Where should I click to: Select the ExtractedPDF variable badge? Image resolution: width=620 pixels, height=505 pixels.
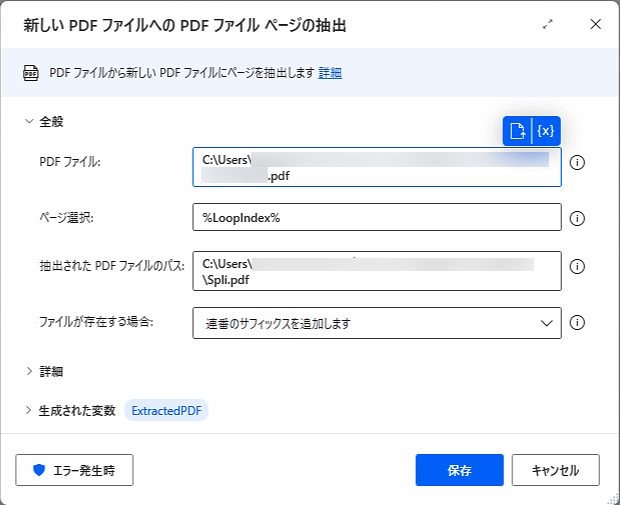point(166,410)
